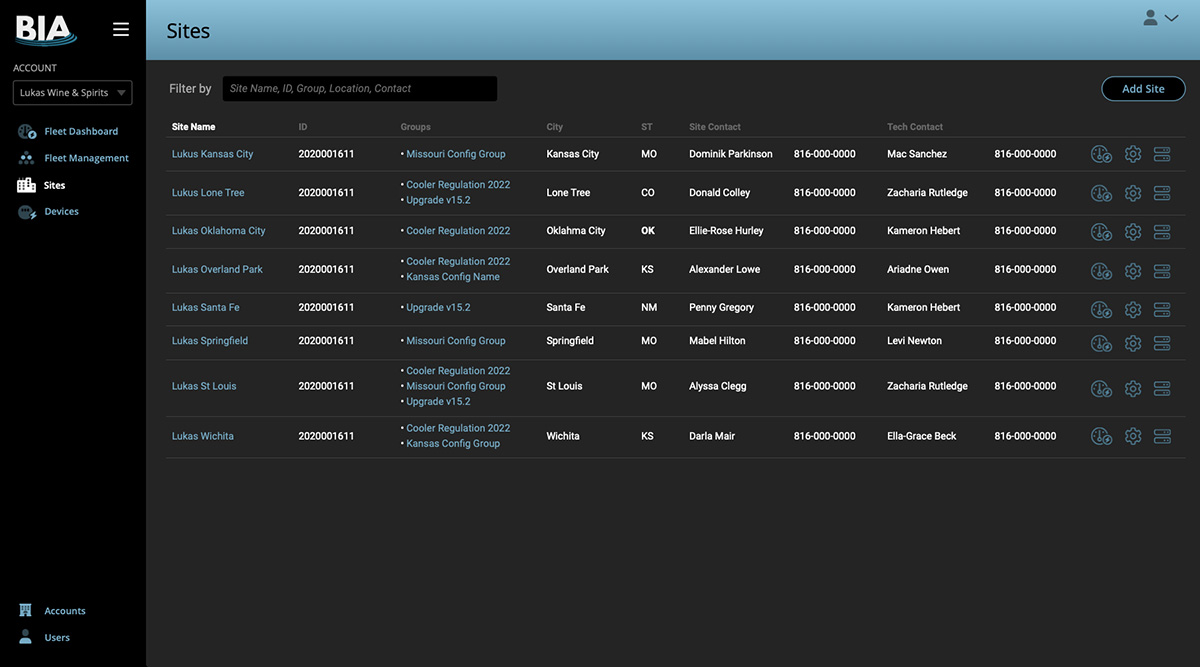
Task: View devices icon for Lukus Lone Tree
Action: 1162,193
